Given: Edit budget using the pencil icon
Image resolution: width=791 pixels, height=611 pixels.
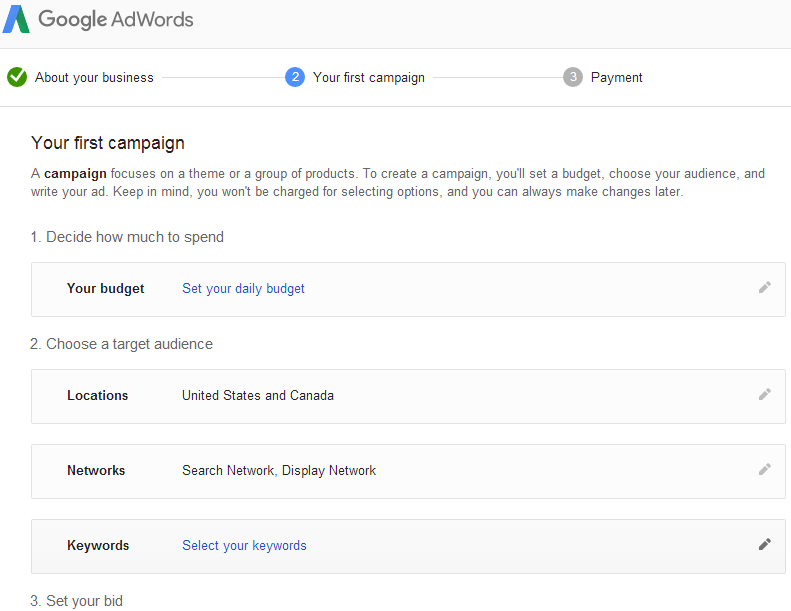Looking at the screenshot, I should (765, 288).
